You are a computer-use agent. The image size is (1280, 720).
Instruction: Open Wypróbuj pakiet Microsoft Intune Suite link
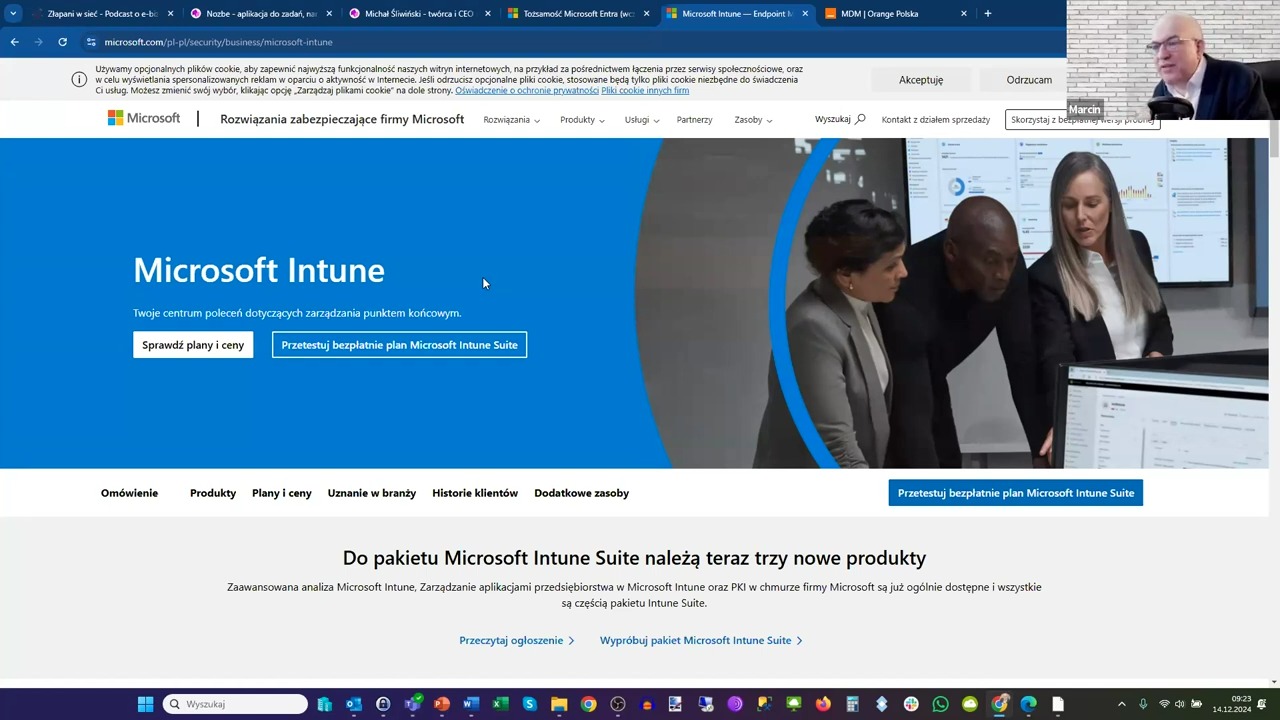(701, 640)
